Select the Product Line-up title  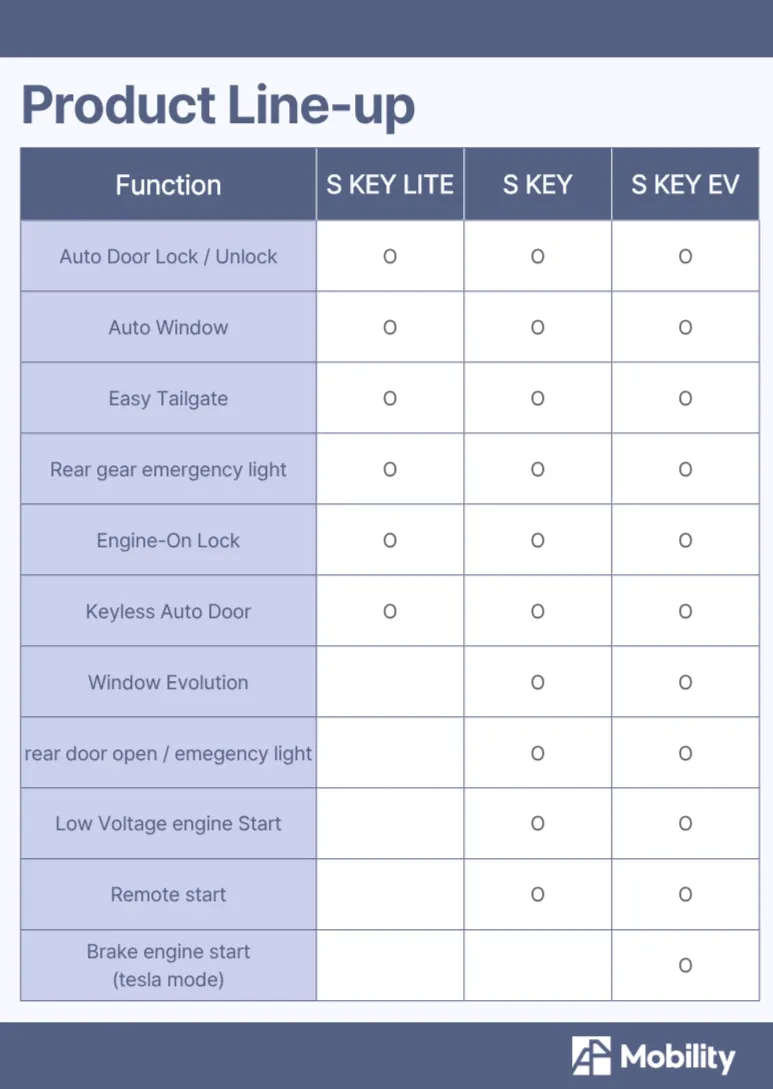click(218, 106)
